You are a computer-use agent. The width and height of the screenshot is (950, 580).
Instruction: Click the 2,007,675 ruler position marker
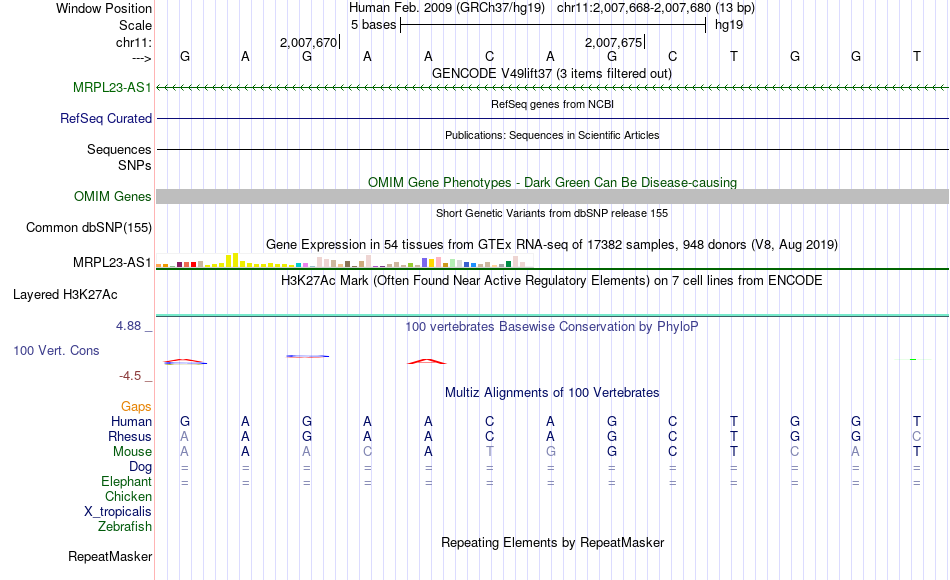(613, 42)
